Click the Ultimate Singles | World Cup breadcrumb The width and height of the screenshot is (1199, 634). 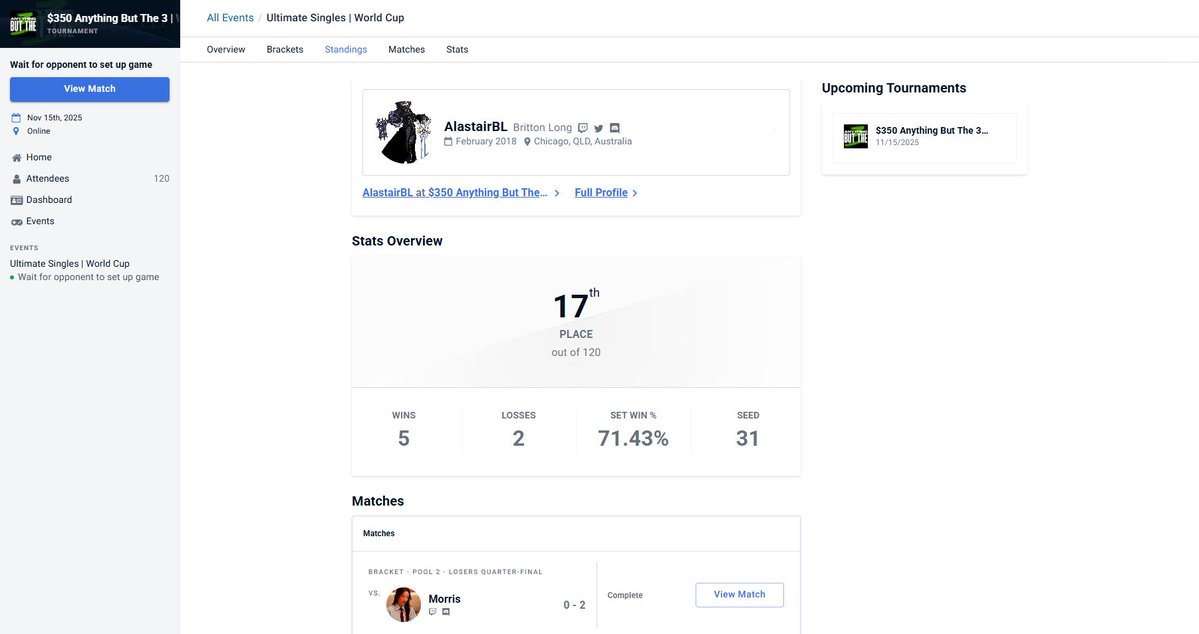click(335, 18)
